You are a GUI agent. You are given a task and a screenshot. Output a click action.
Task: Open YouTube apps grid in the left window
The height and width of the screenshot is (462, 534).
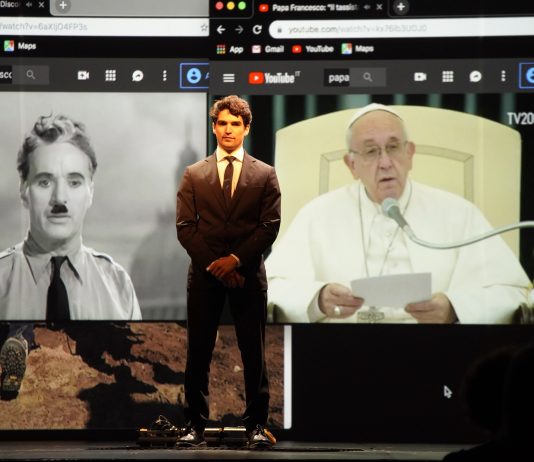tap(111, 75)
